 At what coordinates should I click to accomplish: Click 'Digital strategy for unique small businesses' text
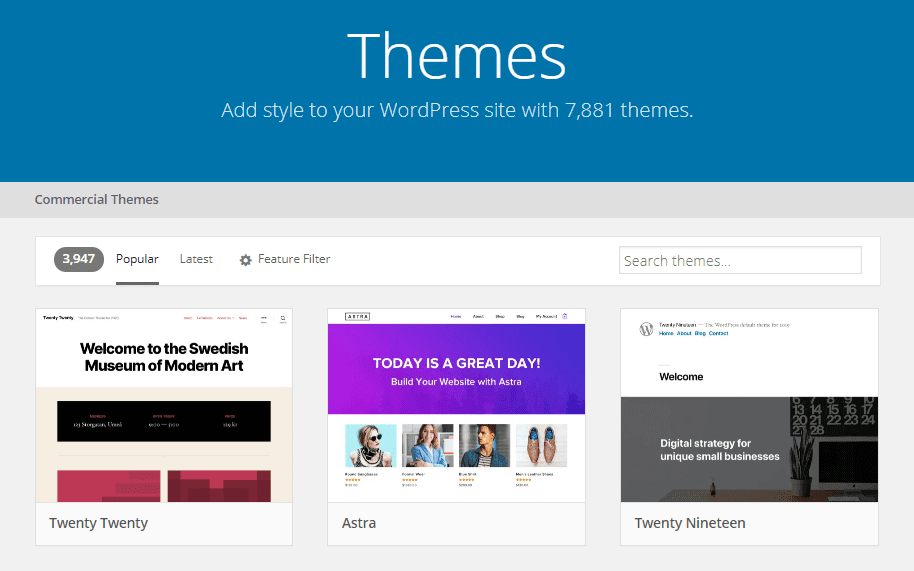(719, 450)
